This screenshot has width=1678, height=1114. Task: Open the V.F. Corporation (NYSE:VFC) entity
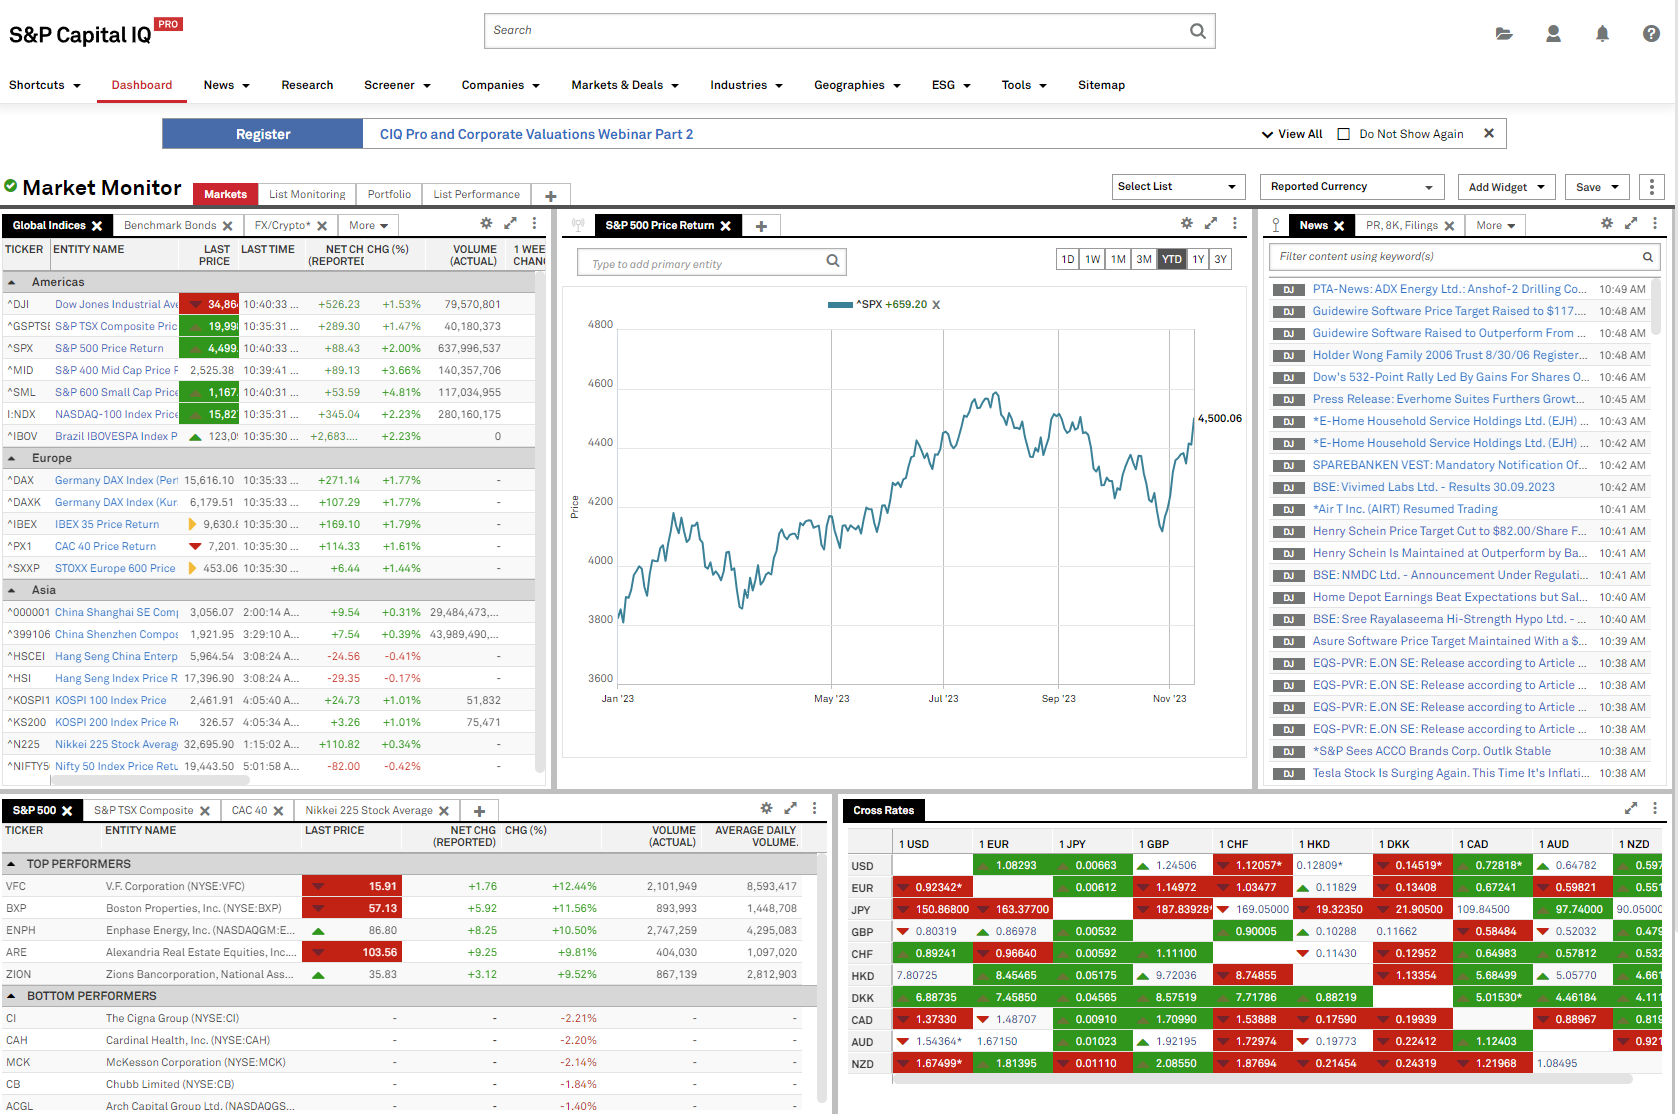pyautogui.click(x=175, y=887)
